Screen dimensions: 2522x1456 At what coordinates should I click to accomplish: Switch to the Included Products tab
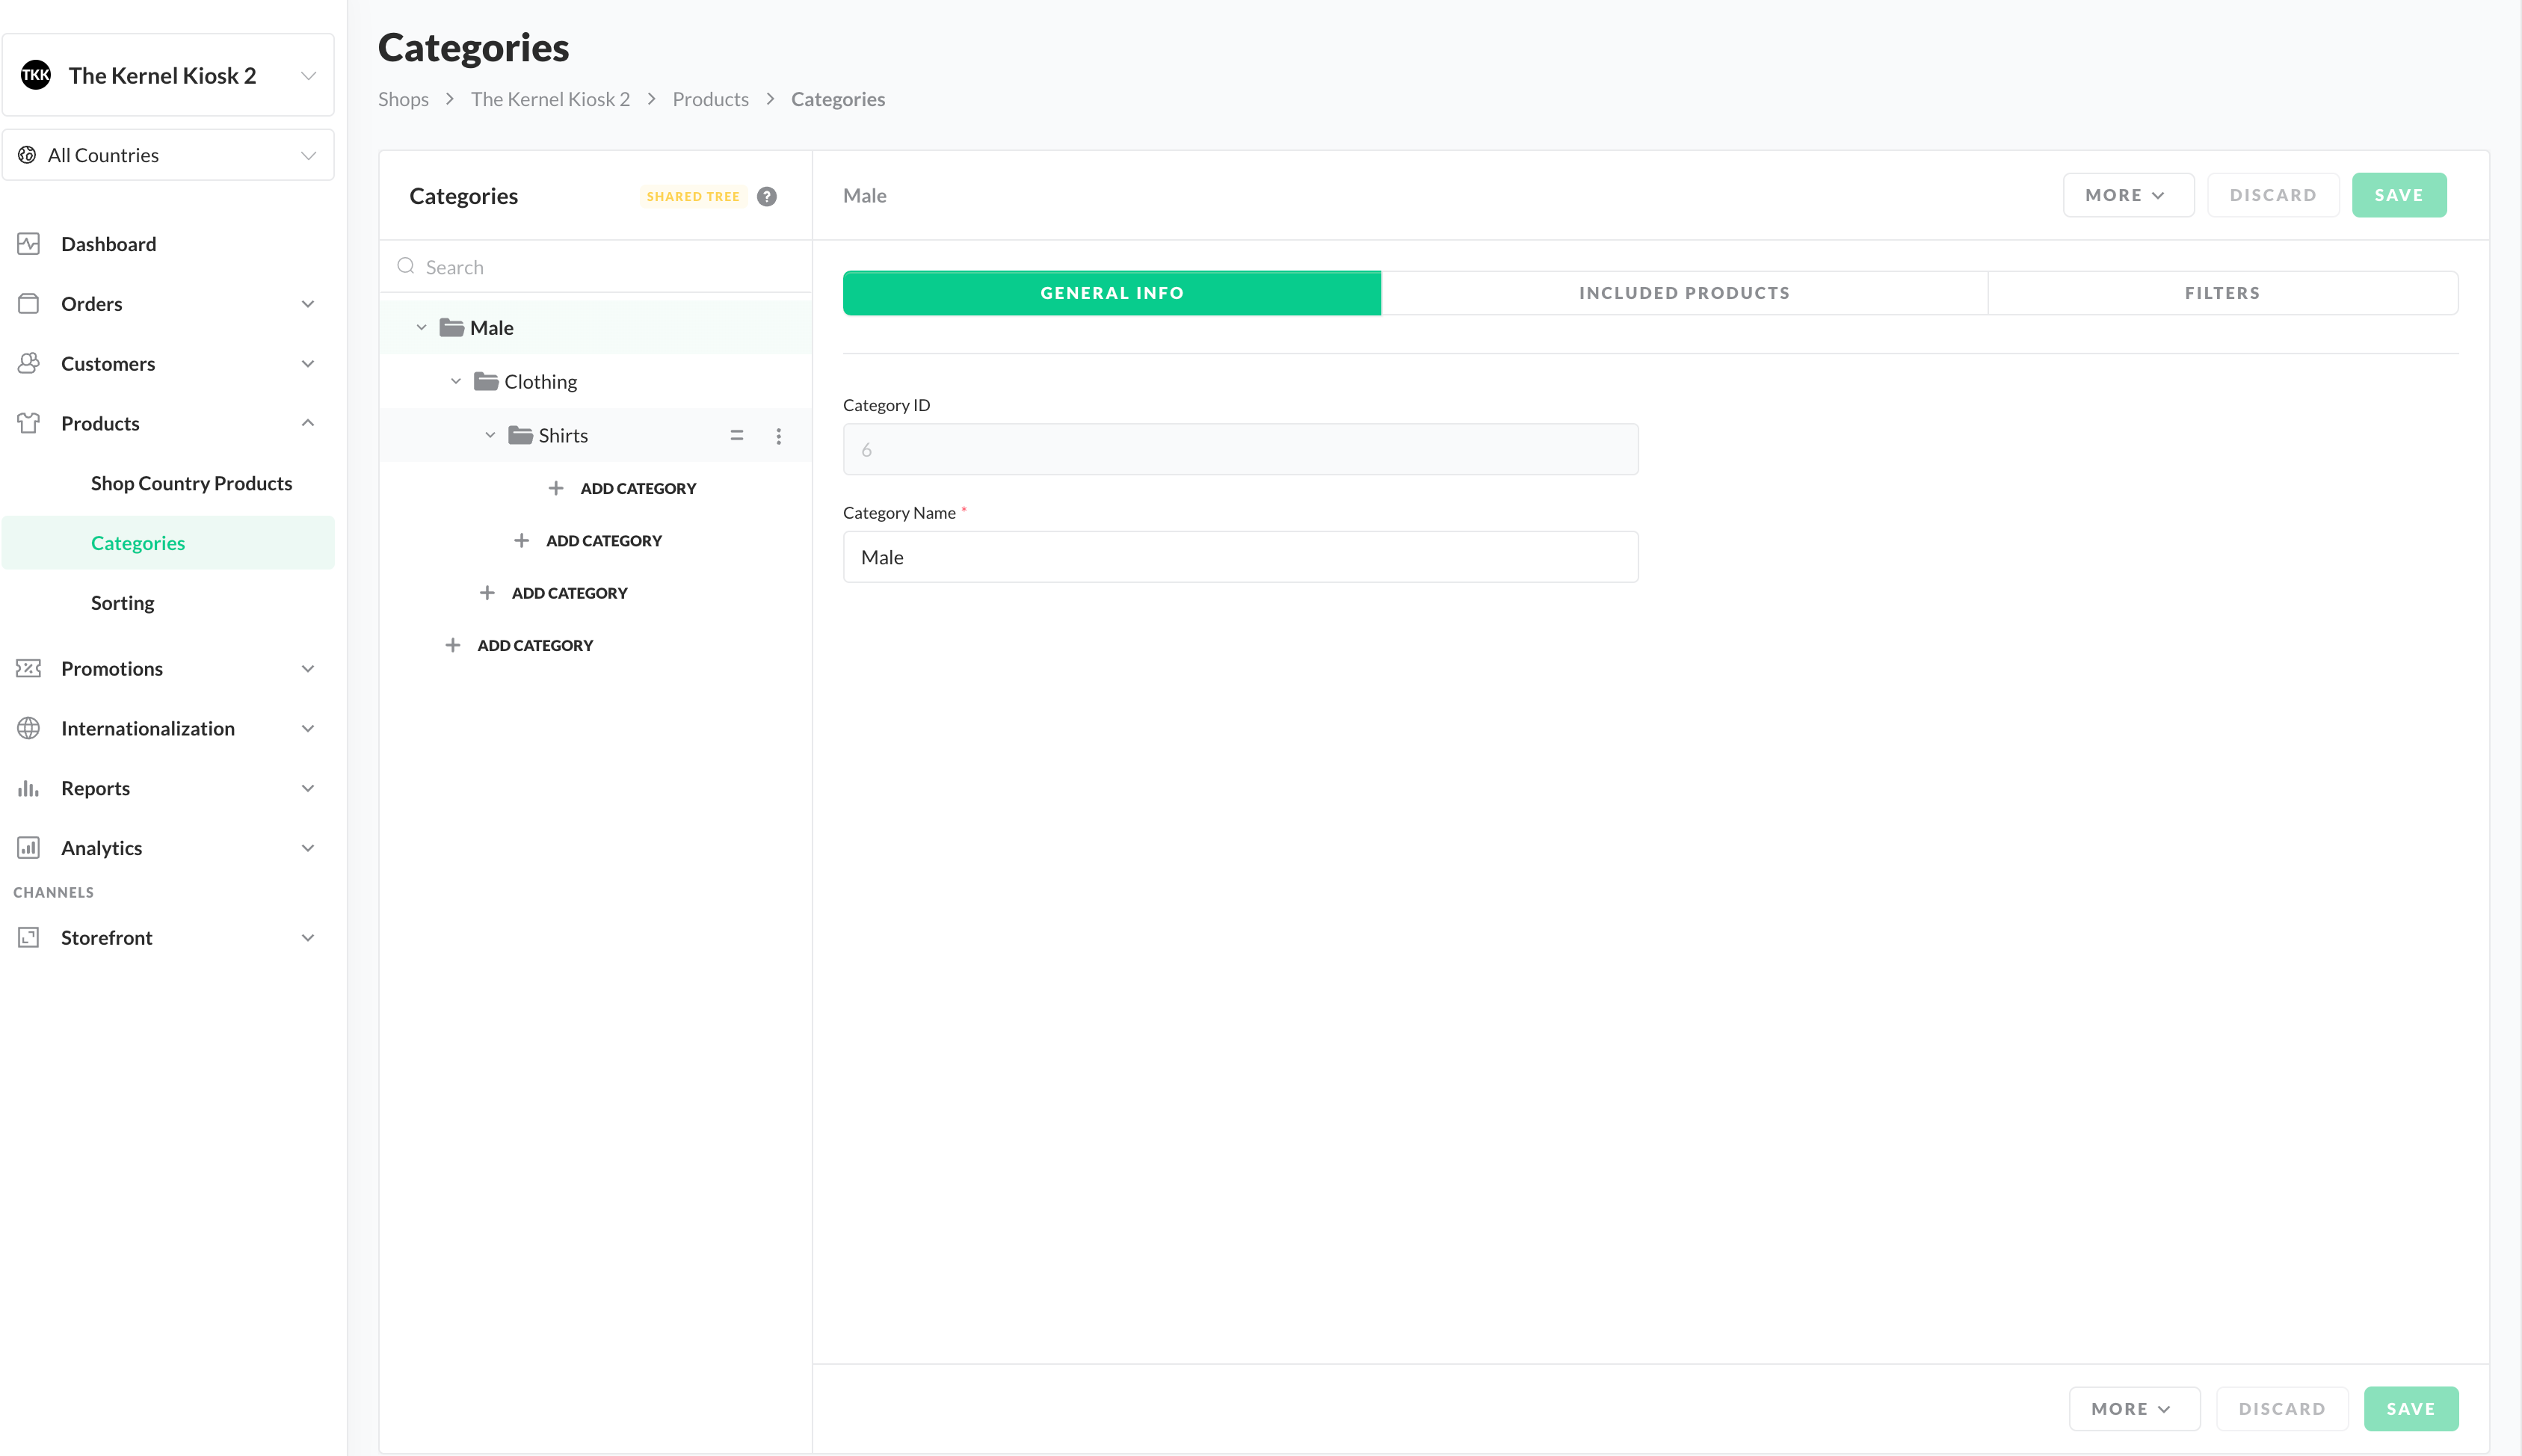point(1684,293)
